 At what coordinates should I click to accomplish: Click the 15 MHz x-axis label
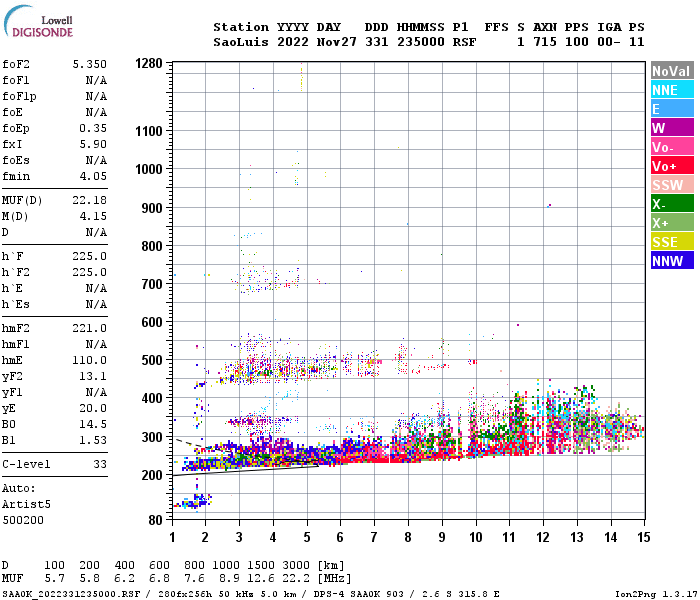tap(644, 537)
